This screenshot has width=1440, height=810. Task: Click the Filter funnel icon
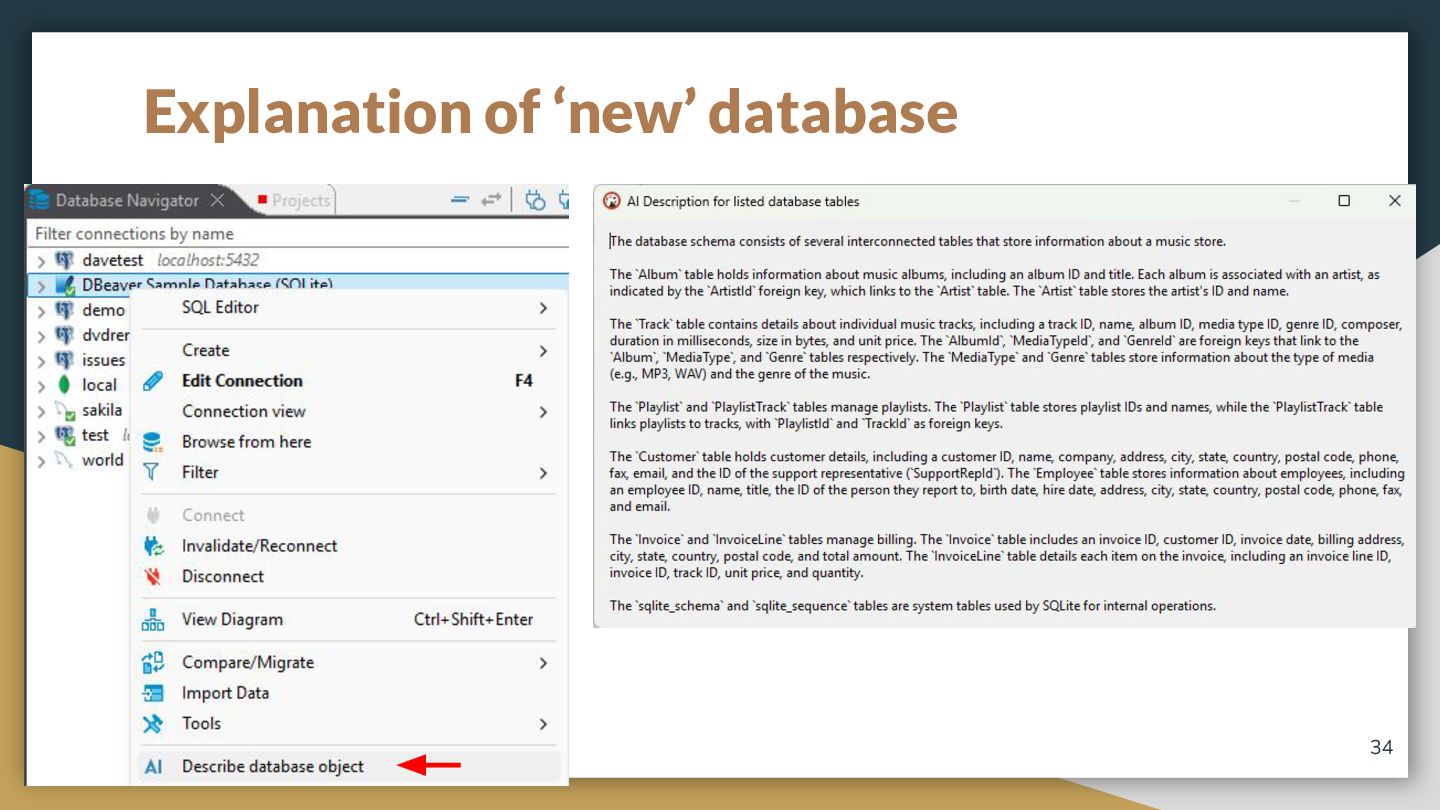[x=152, y=472]
